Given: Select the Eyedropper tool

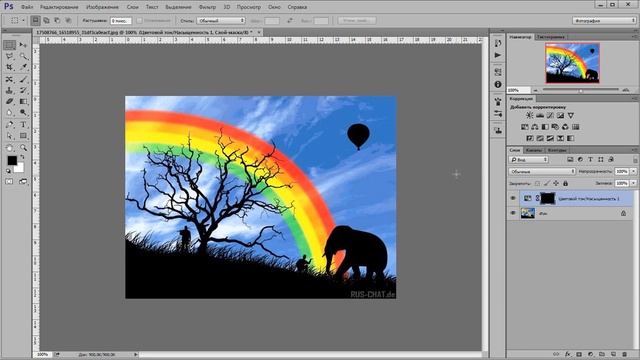Looking at the screenshot, I should coord(23,67).
